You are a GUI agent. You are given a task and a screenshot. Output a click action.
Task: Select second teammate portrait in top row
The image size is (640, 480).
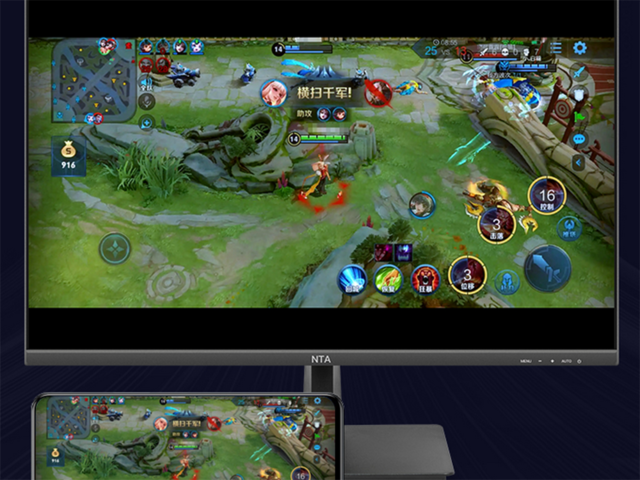pos(162,47)
